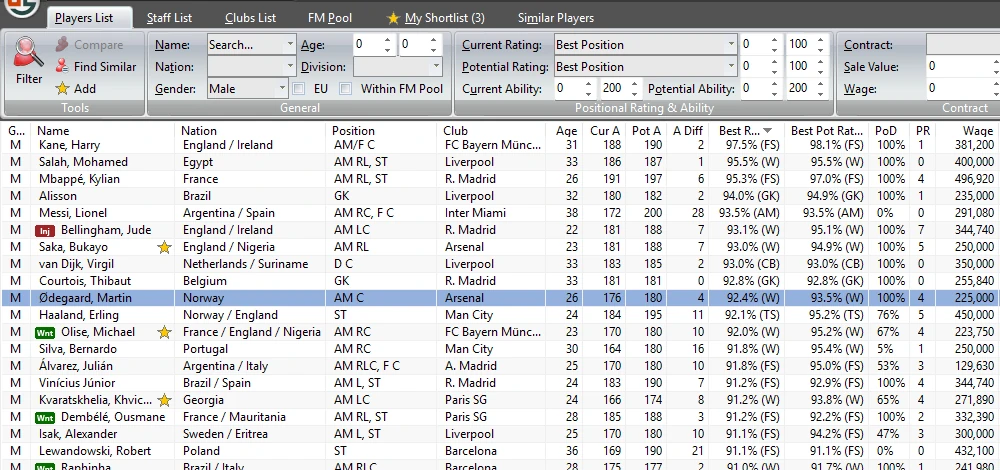Click the Filter magnifier icon
Image resolution: width=1000 pixels, height=470 pixels.
click(x=29, y=53)
